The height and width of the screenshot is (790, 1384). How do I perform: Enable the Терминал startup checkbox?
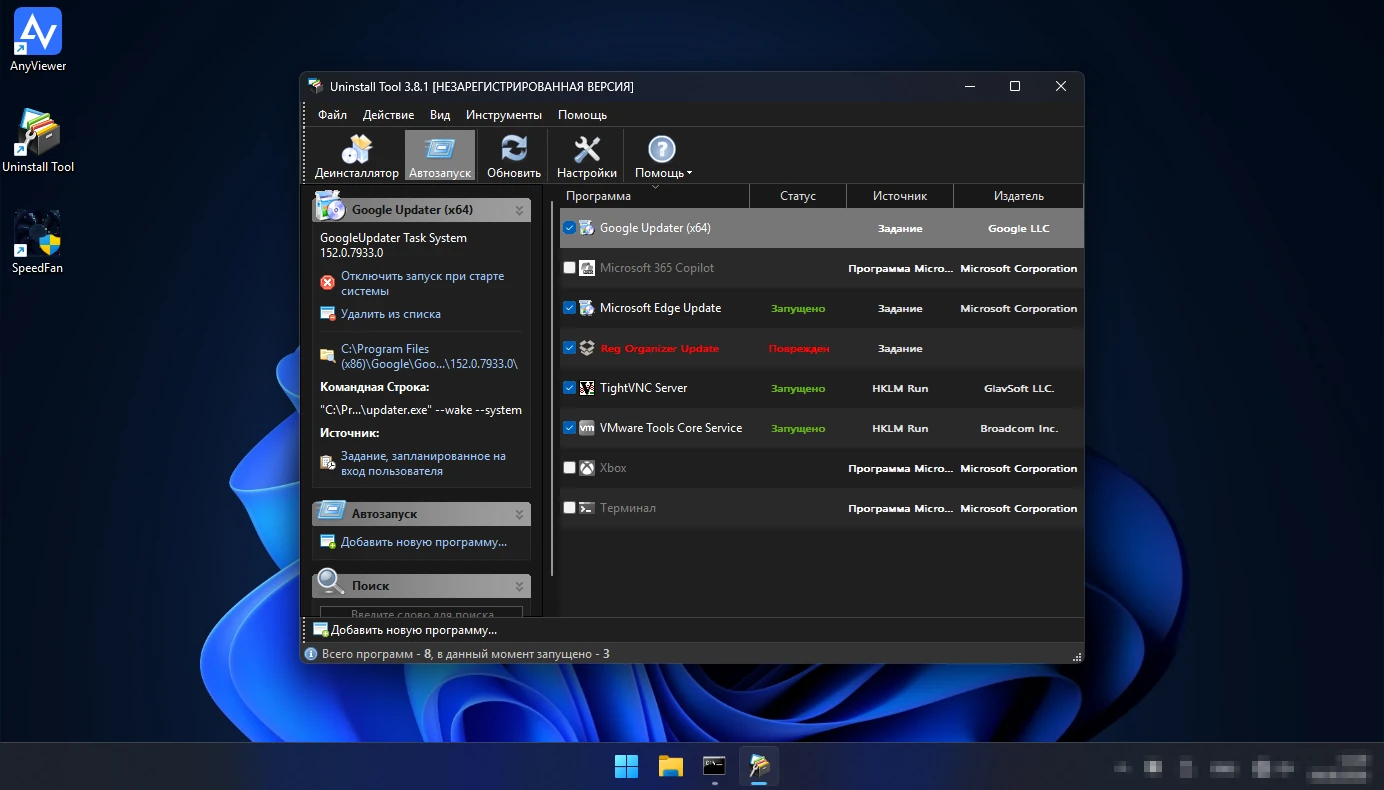pyautogui.click(x=569, y=508)
